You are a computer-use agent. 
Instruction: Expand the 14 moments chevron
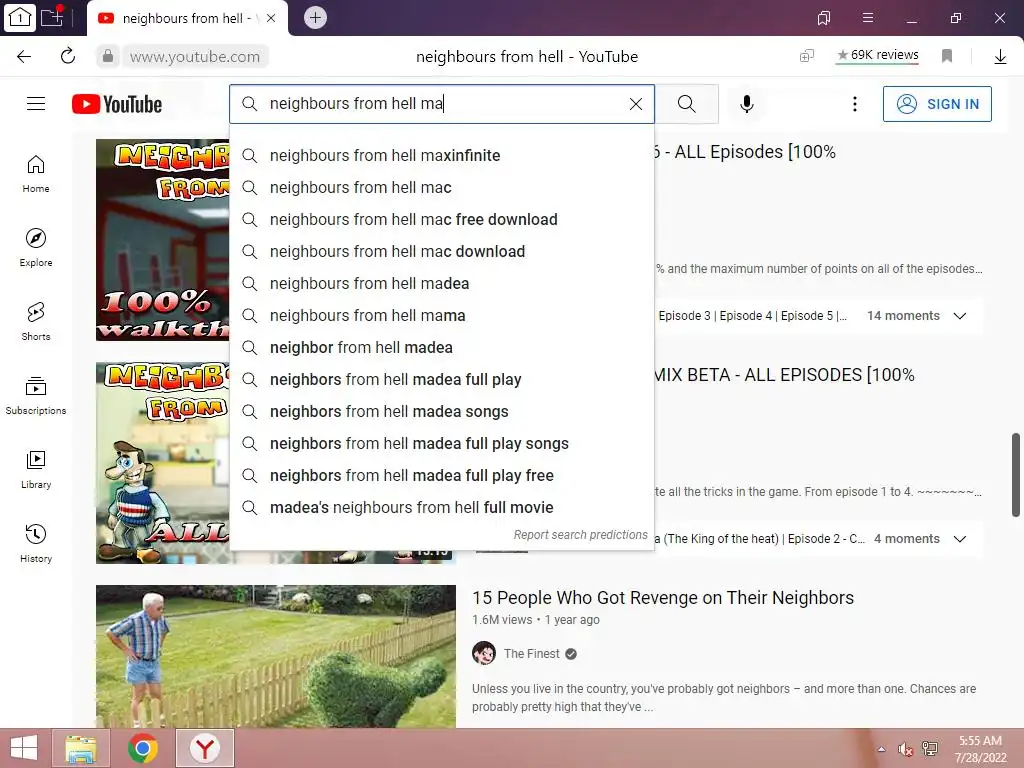coord(959,316)
